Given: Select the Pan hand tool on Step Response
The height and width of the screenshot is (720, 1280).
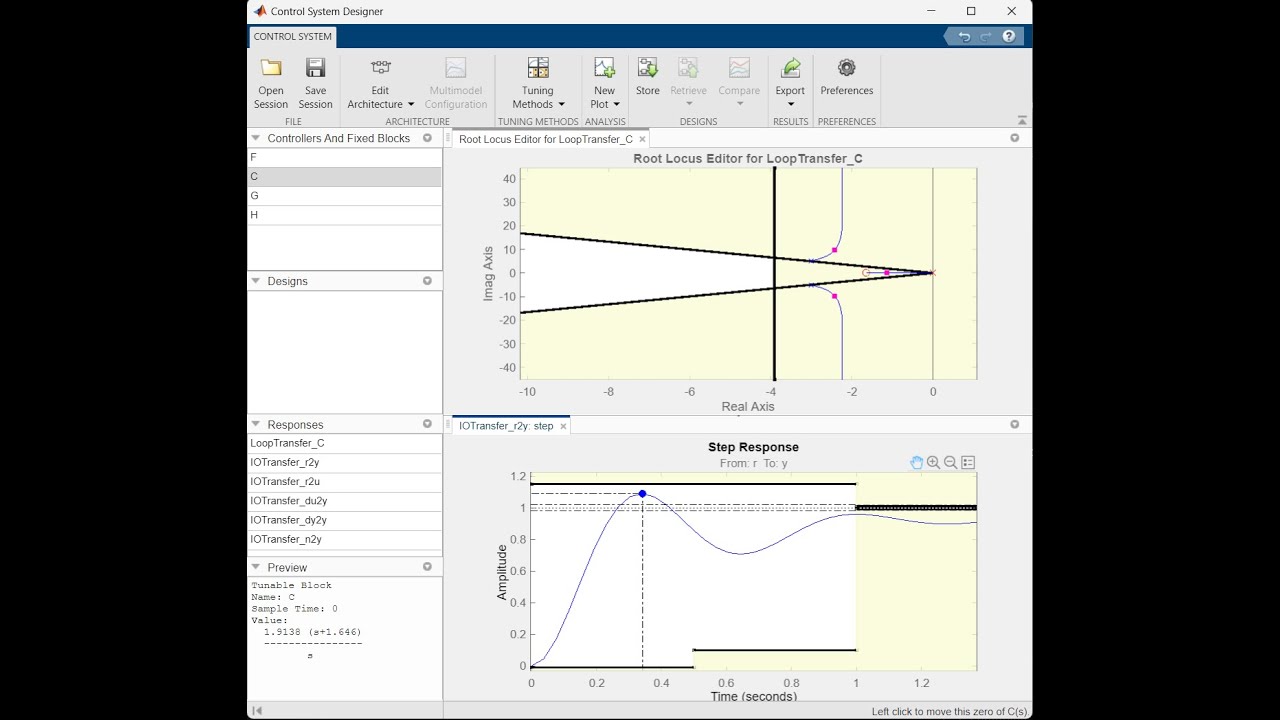Looking at the screenshot, I should coord(917,462).
